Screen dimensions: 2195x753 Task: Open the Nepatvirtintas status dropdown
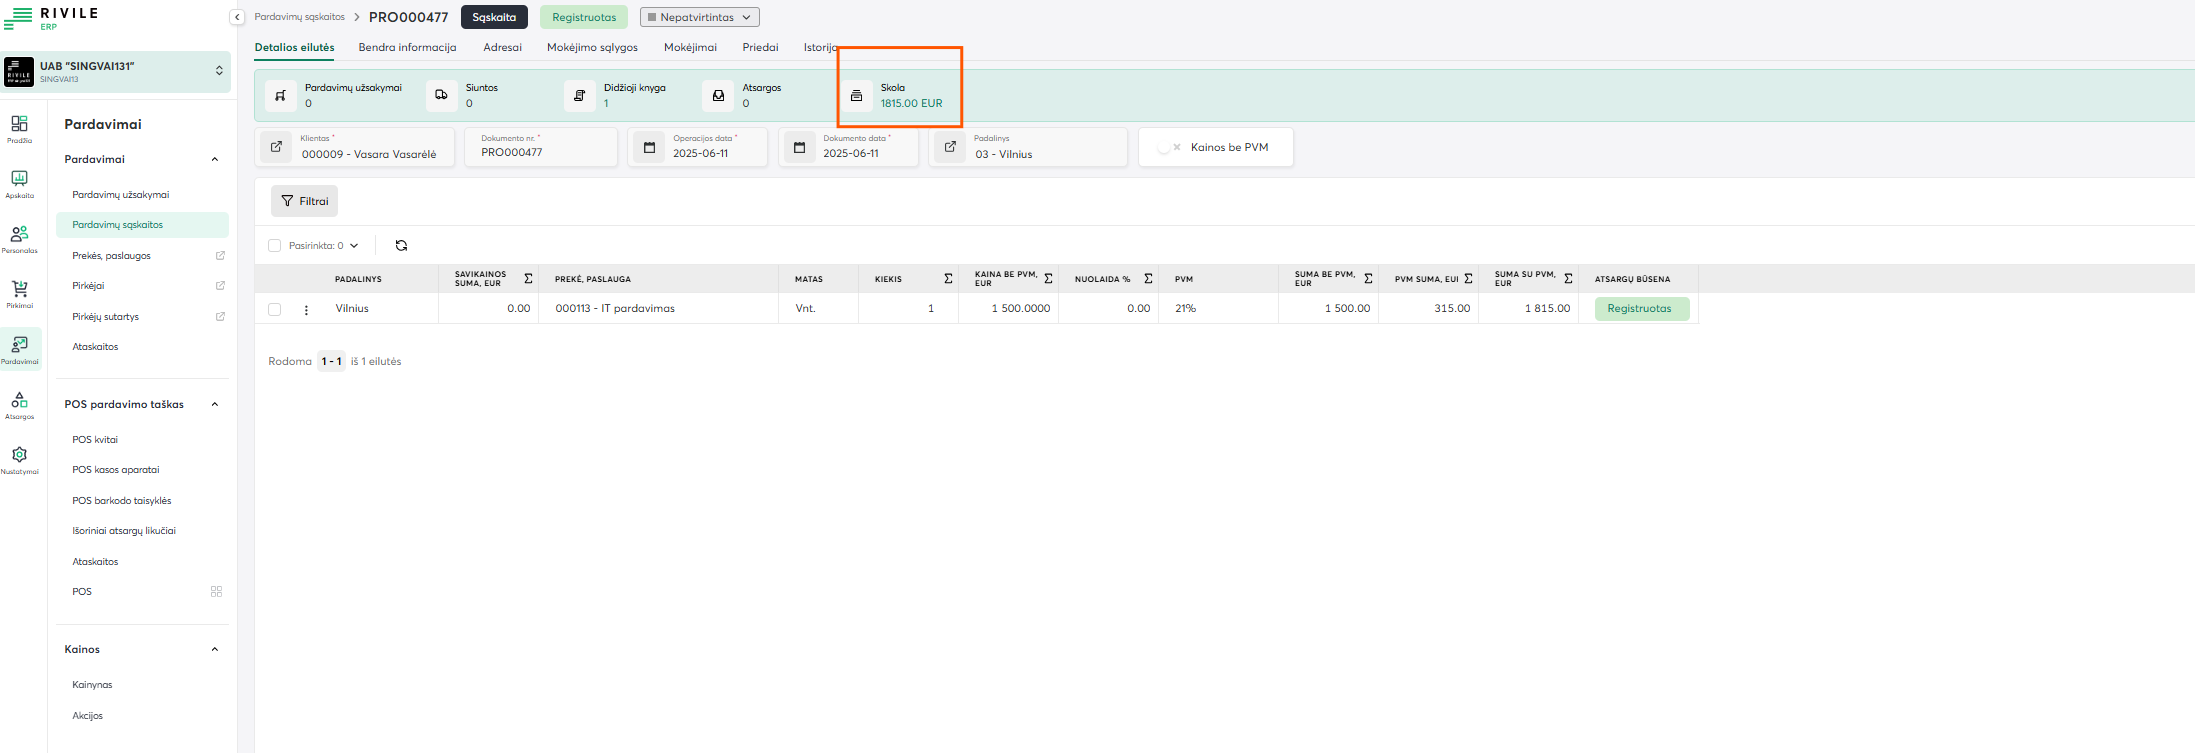[x=700, y=17]
